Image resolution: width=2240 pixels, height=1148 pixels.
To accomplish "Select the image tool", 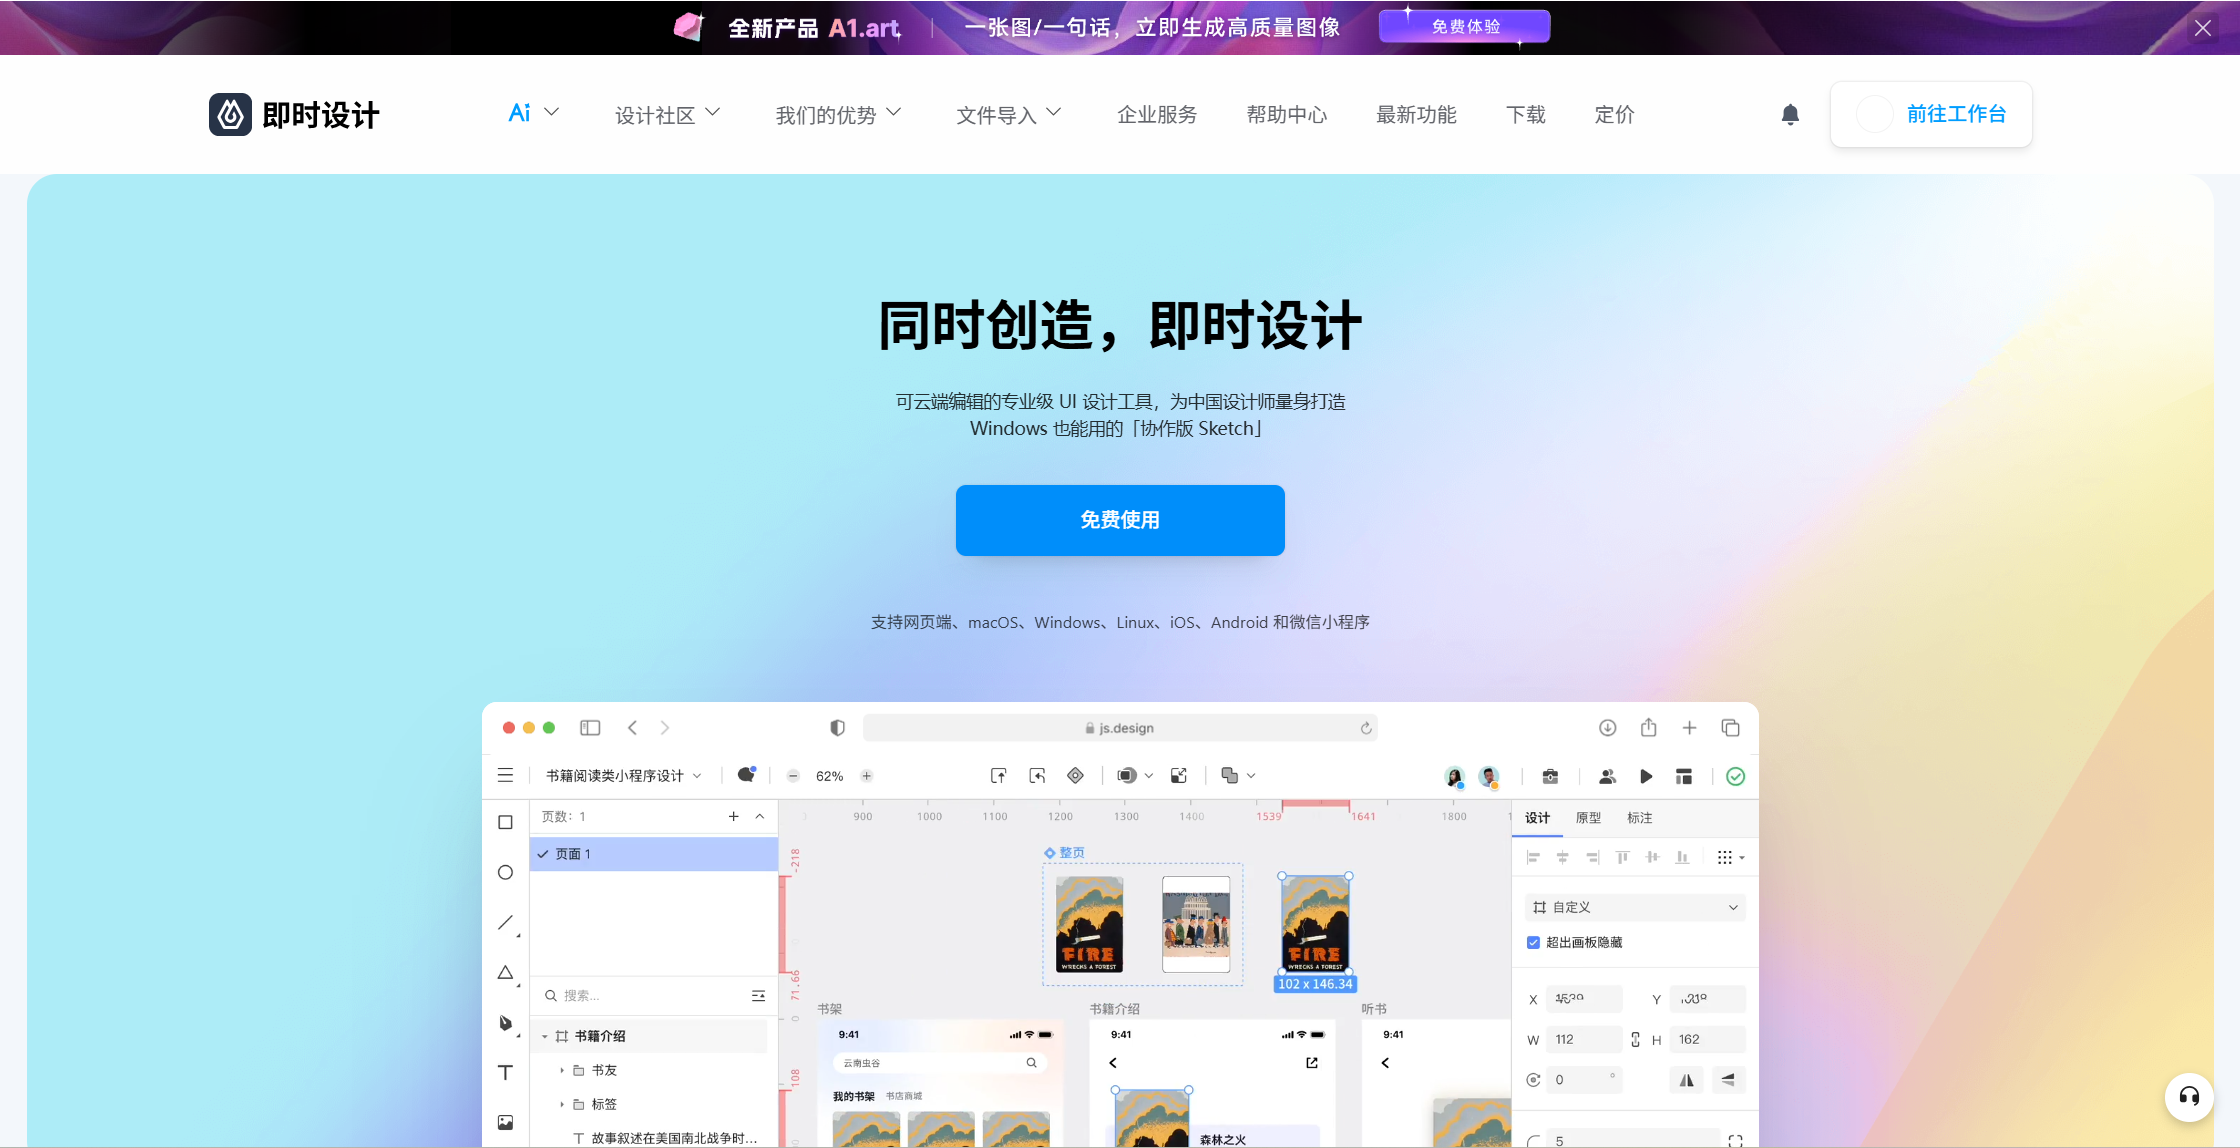I will tap(506, 1122).
